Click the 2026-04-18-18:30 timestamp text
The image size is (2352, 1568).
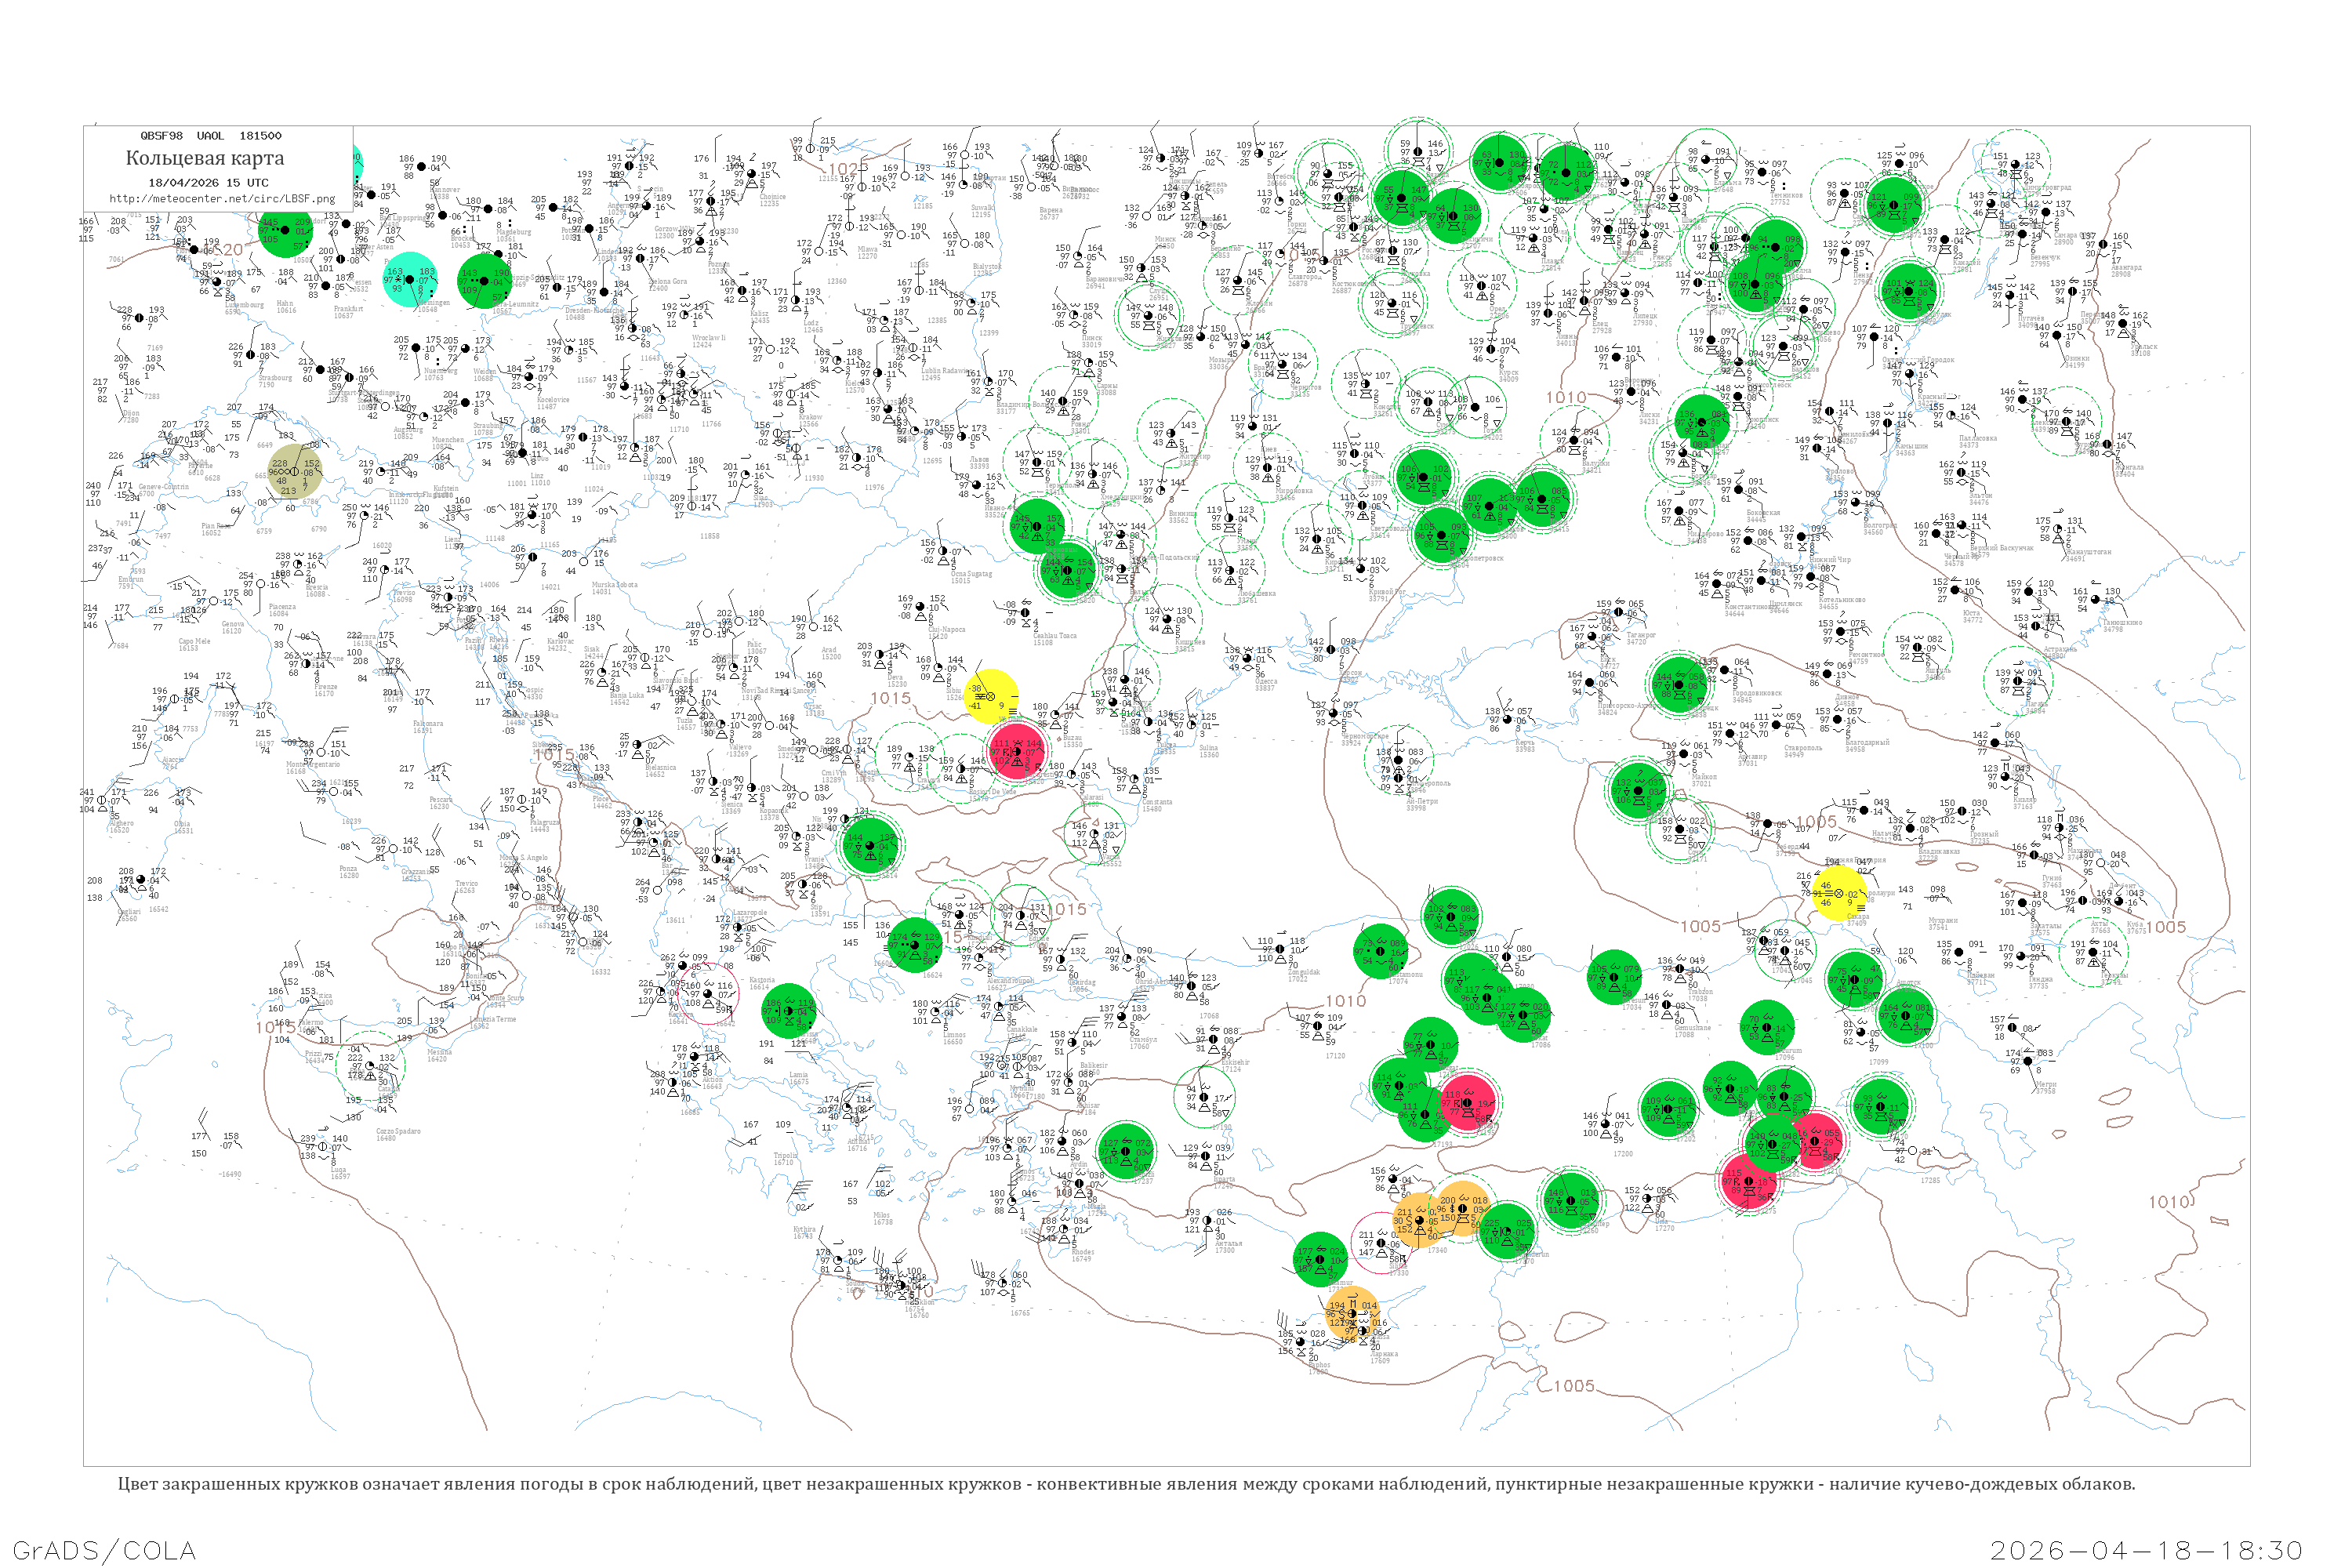(x=2146, y=1550)
